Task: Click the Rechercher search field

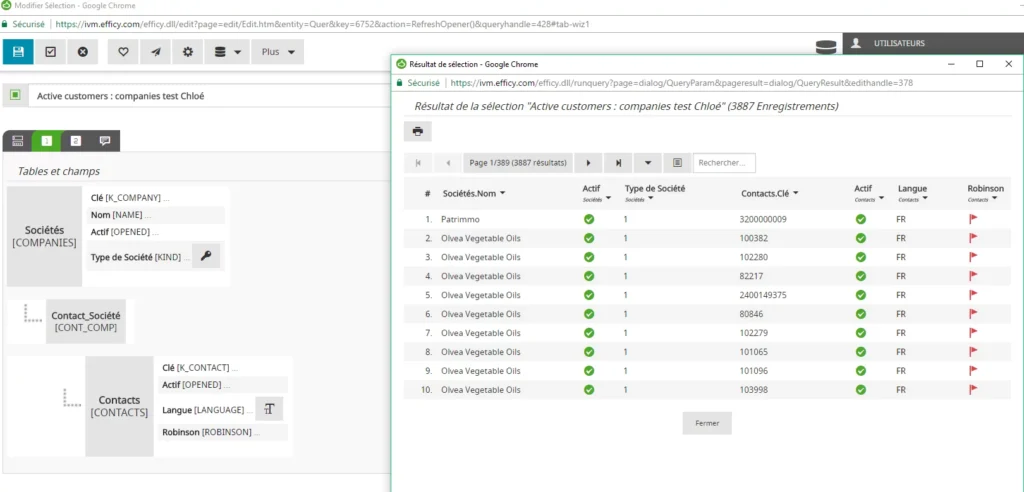Action: coord(725,162)
